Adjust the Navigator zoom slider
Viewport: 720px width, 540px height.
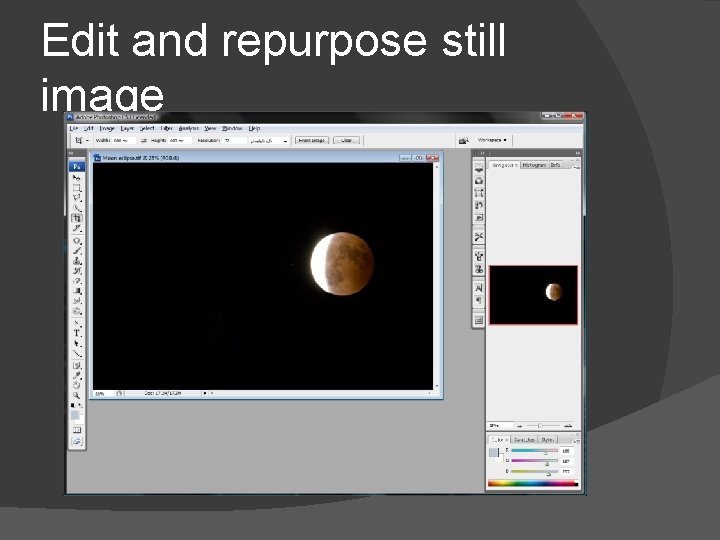point(540,426)
